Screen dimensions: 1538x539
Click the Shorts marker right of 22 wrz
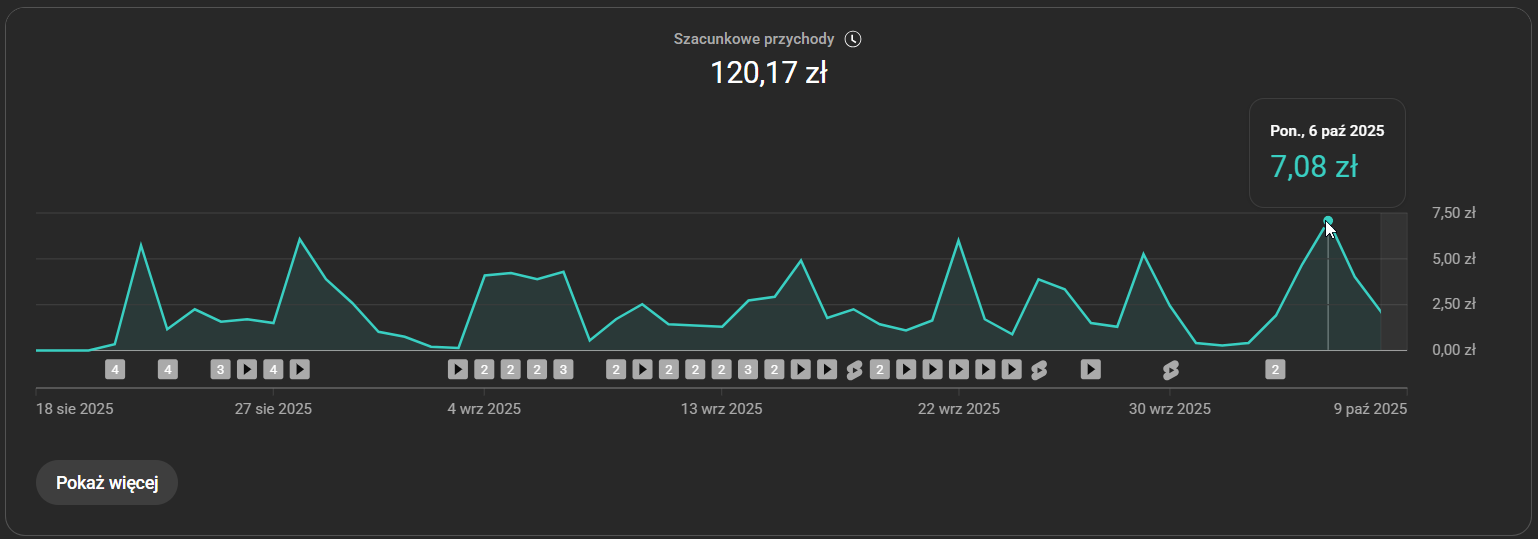tap(1038, 370)
